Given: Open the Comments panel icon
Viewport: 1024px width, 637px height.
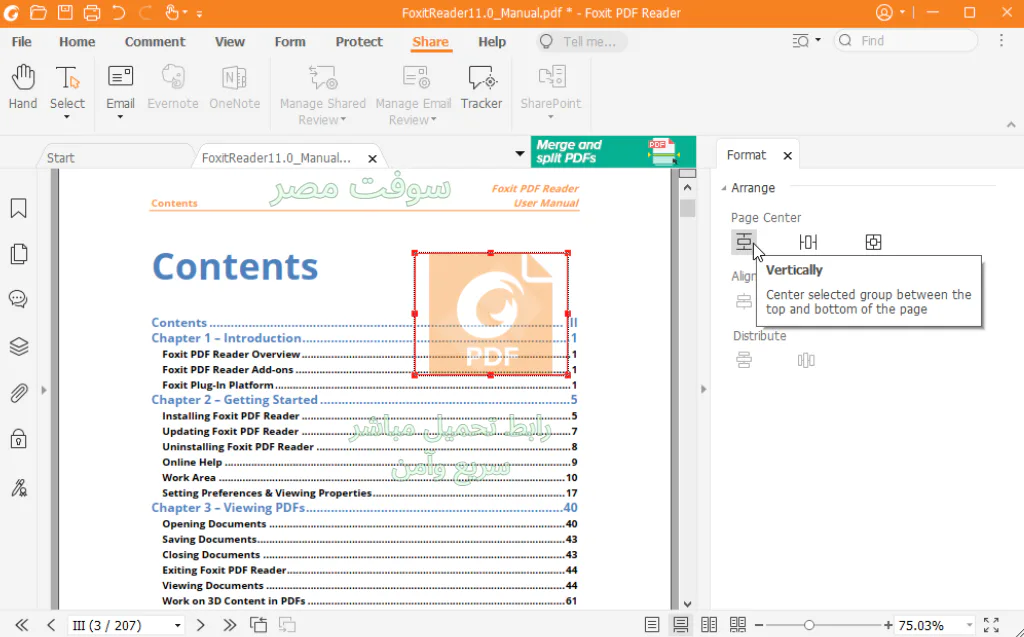Looking at the screenshot, I should tap(18, 299).
